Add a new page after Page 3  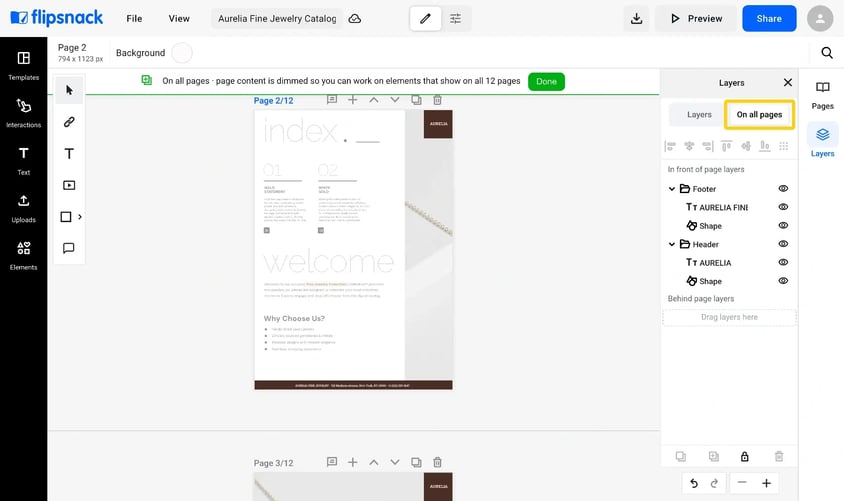click(353, 462)
